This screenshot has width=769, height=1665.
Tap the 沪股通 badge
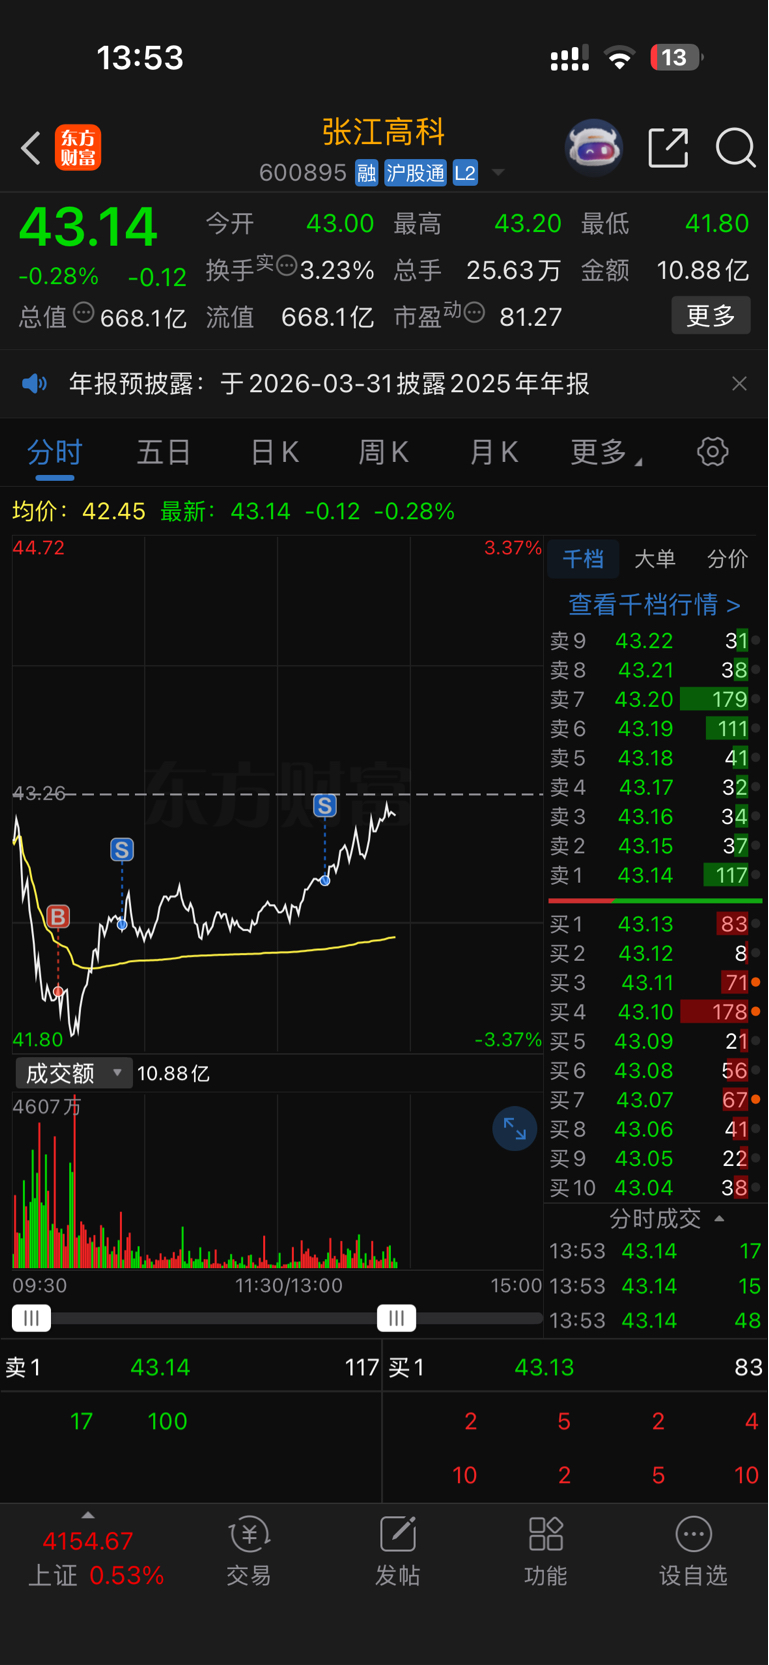(415, 173)
